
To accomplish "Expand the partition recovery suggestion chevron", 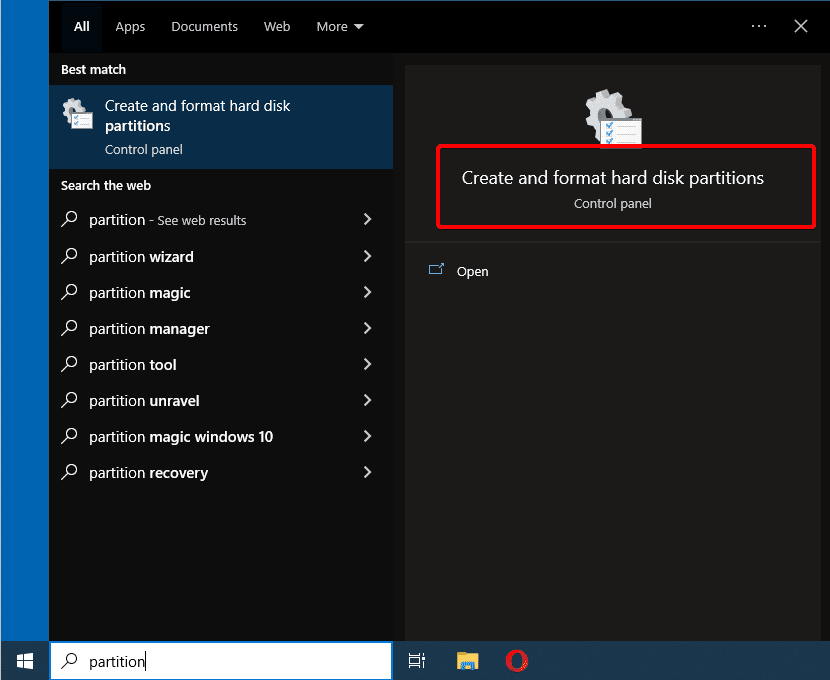I will click(x=367, y=472).
